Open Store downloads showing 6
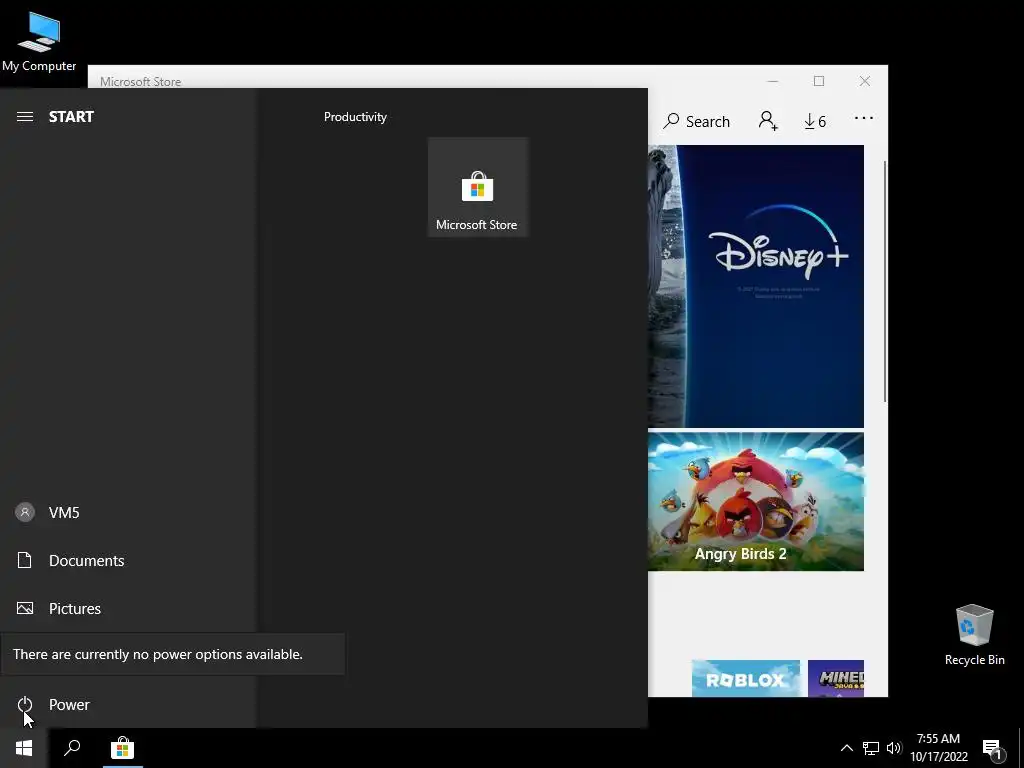This screenshot has width=1024, height=768. 815,121
